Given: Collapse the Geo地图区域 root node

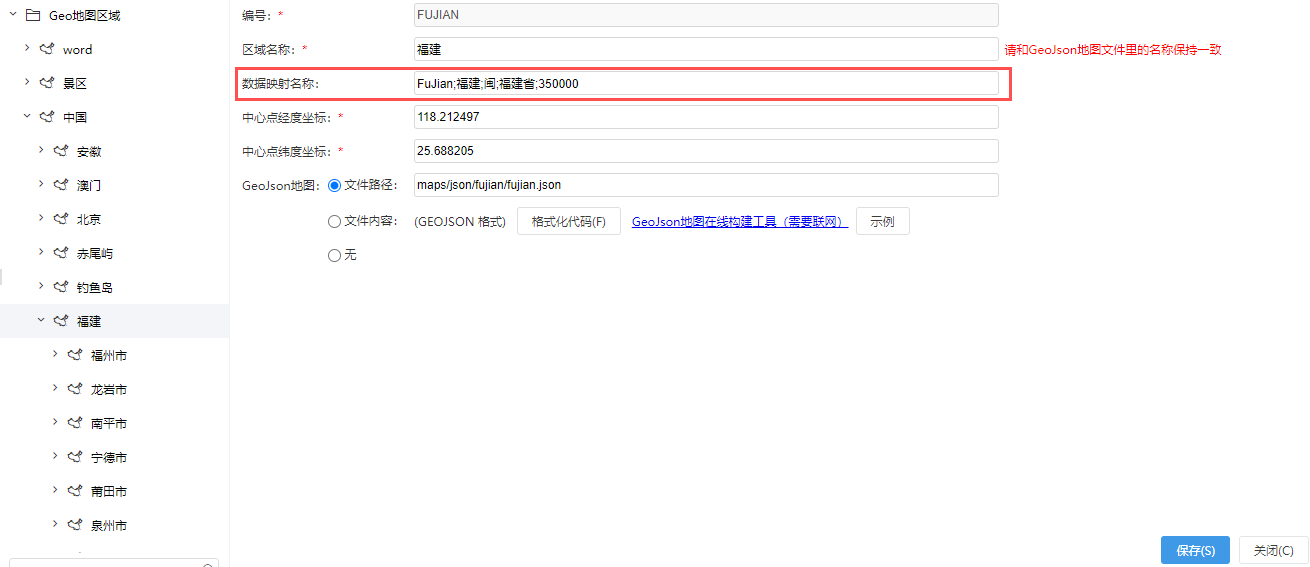Looking at the screenshot, I should [13, 15].
